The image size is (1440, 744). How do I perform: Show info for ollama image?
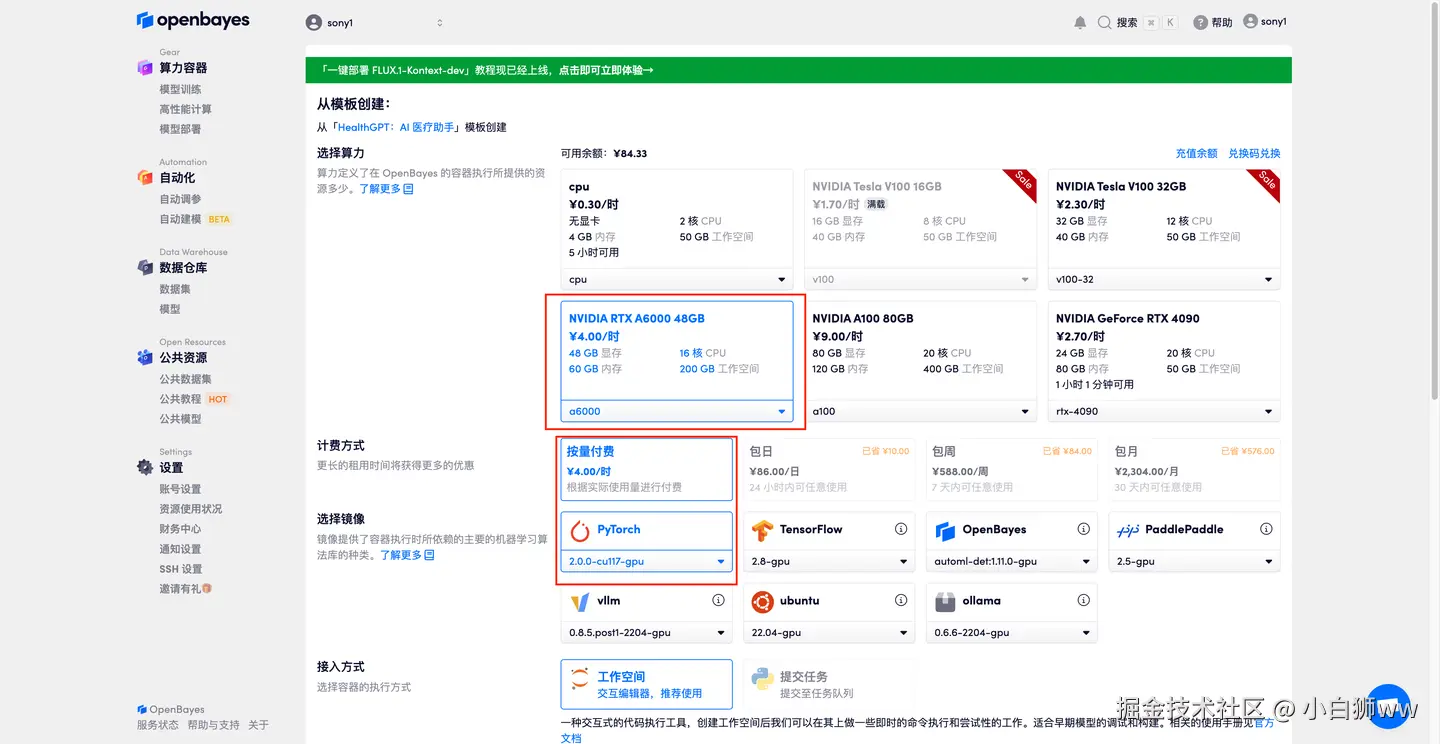(1083, 601)
